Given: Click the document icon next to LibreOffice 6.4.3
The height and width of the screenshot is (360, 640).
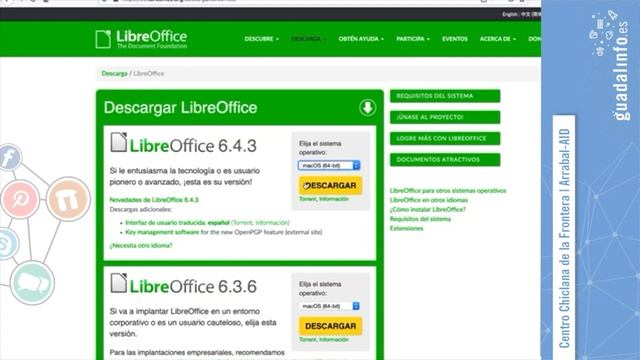Looking at the screenshot, I should pos(118,142).
